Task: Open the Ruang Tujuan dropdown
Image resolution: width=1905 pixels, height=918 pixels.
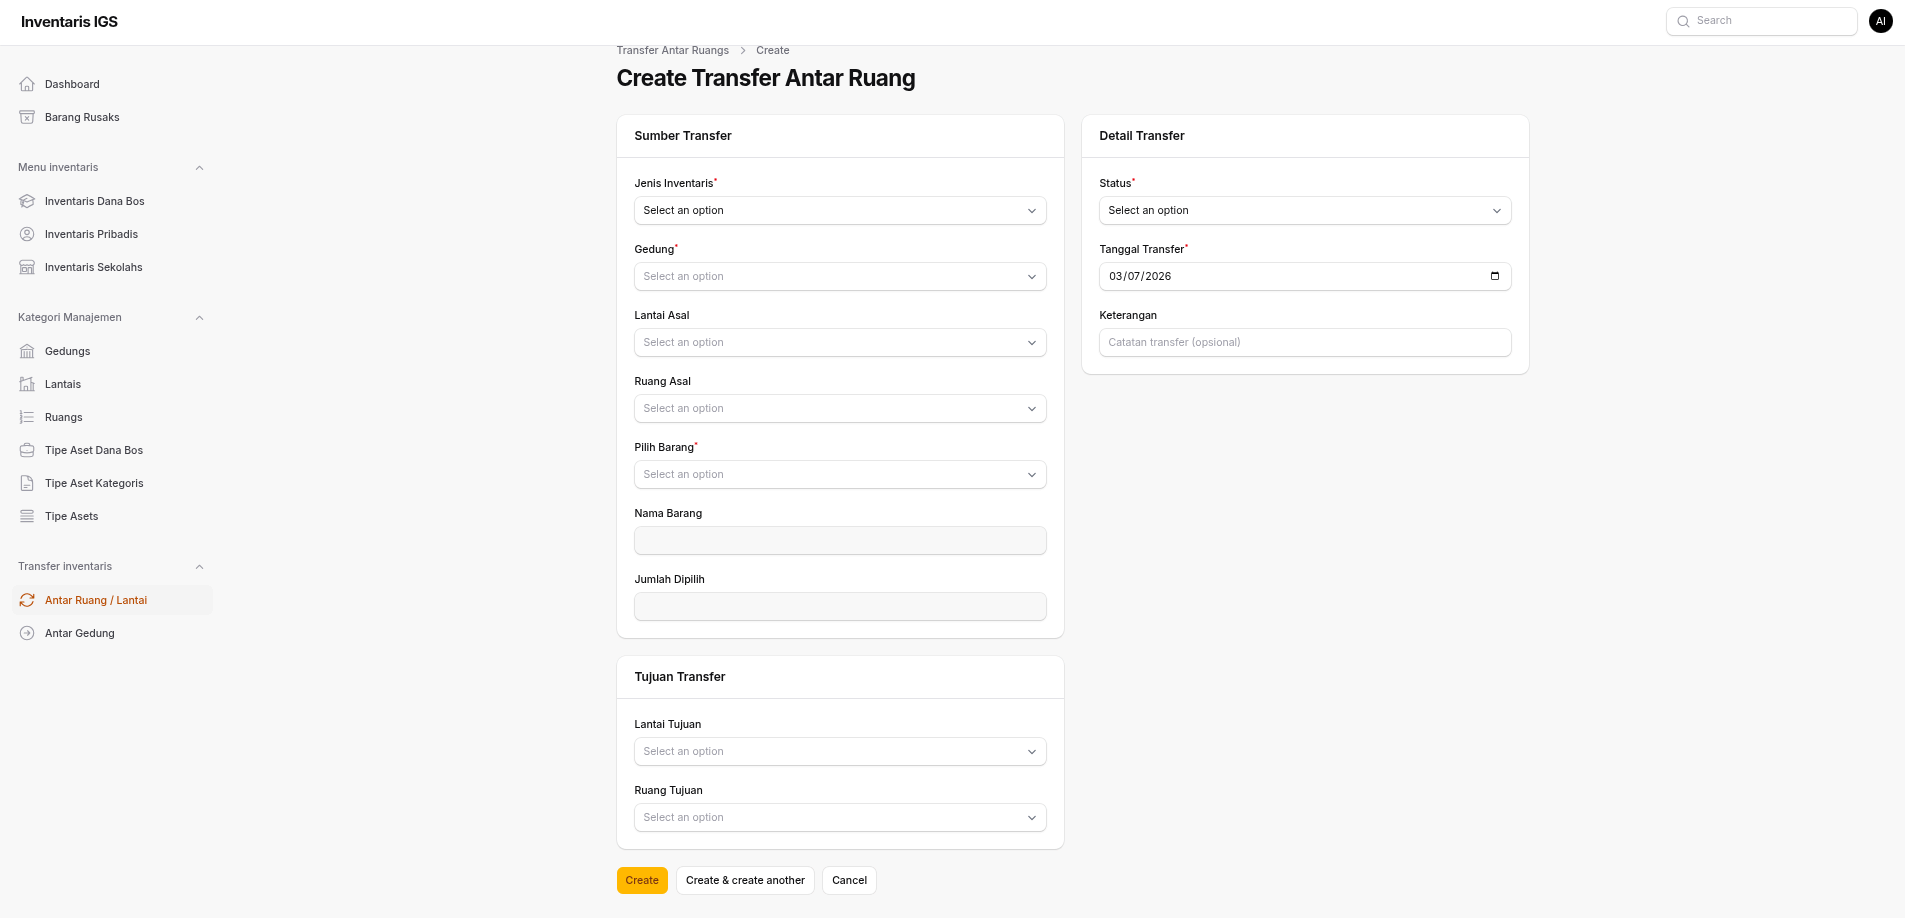Action: (x=840, y=818)
